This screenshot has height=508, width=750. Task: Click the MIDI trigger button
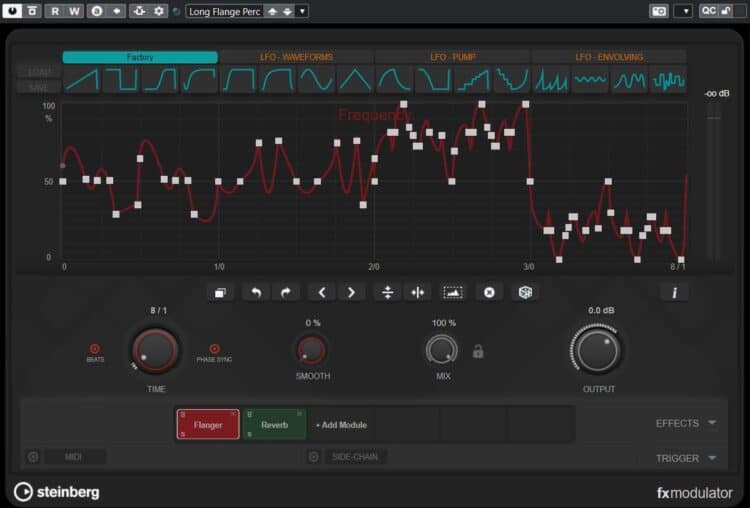pos(74,457)
